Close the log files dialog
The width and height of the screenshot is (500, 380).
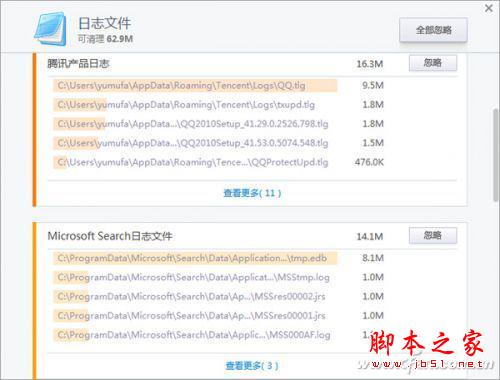click(489, 8)
